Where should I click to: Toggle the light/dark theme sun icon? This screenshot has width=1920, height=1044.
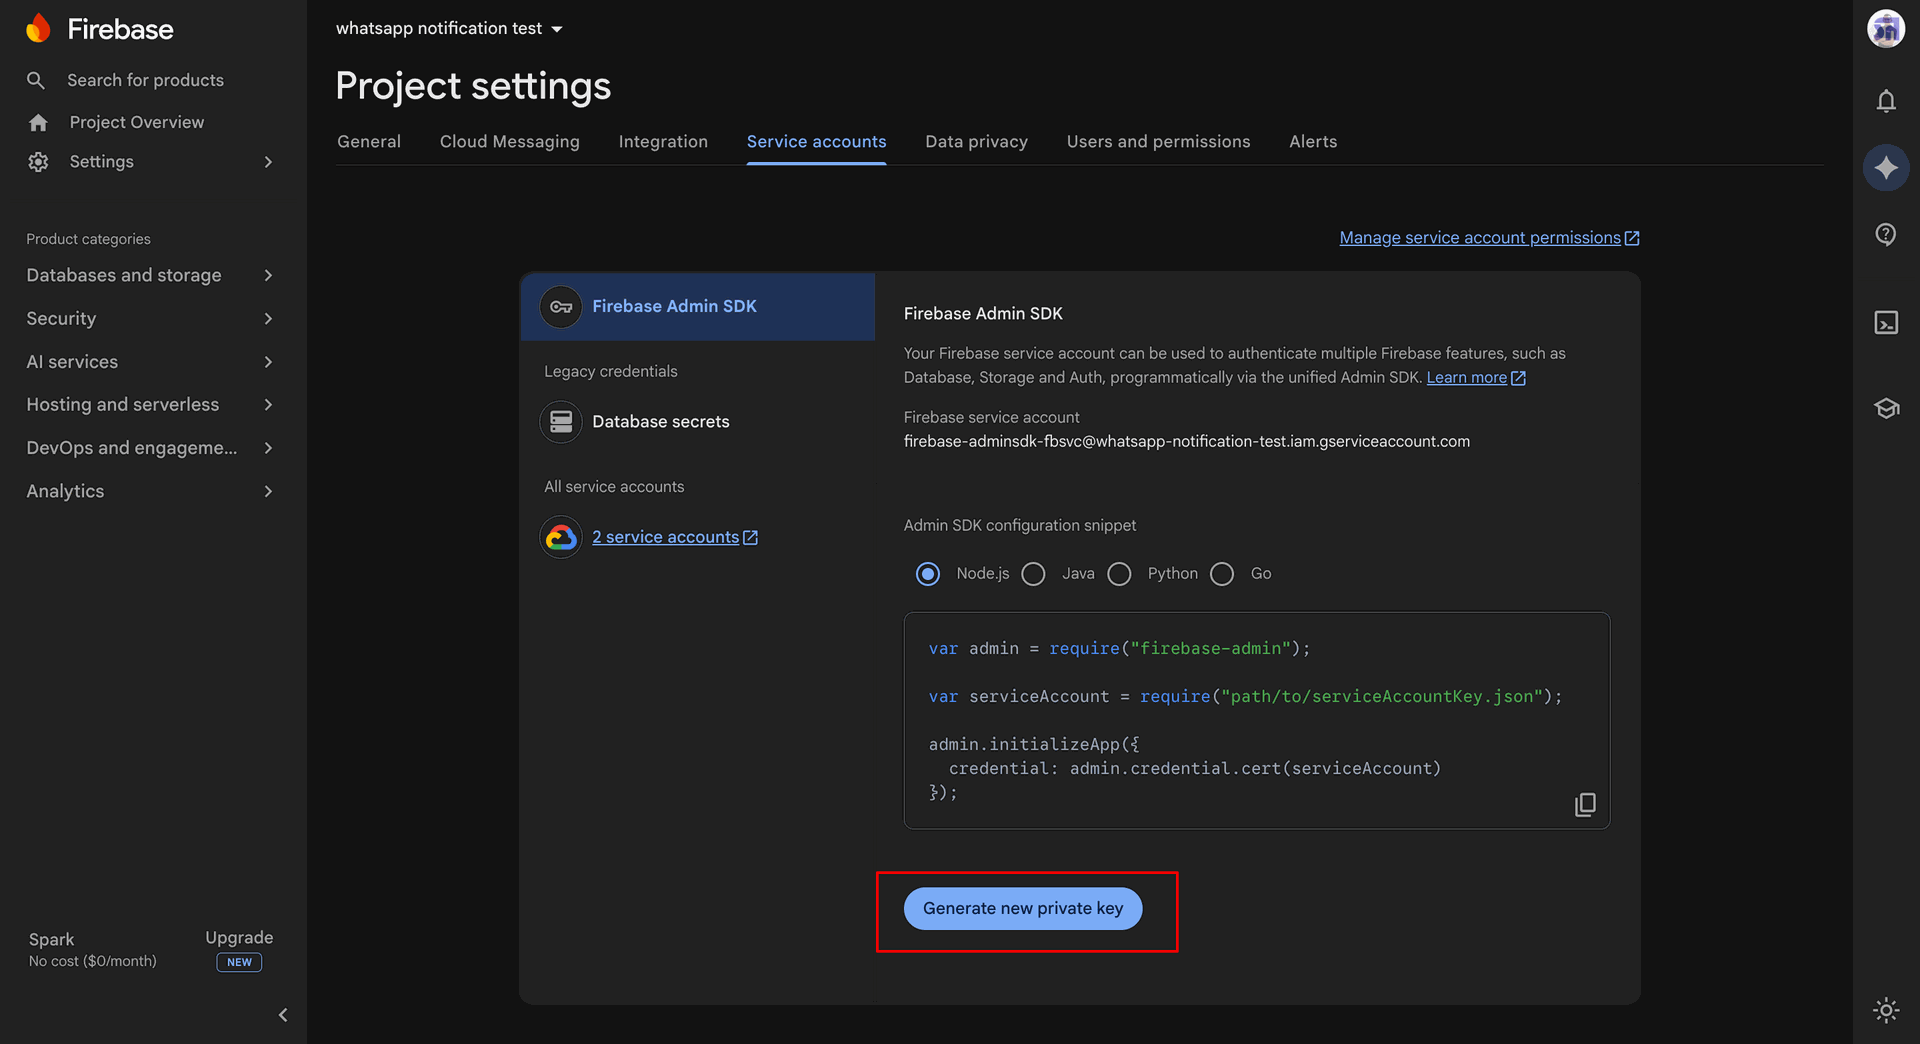(1886, 1010)
